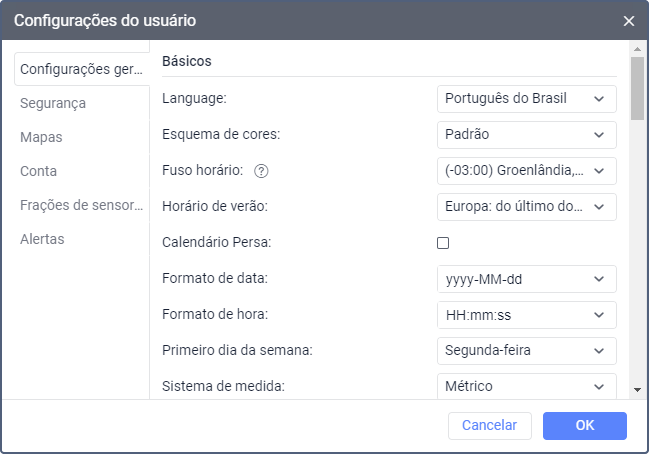
Task: Expand the Horário de verão dropdown
Action: [526, 206]
